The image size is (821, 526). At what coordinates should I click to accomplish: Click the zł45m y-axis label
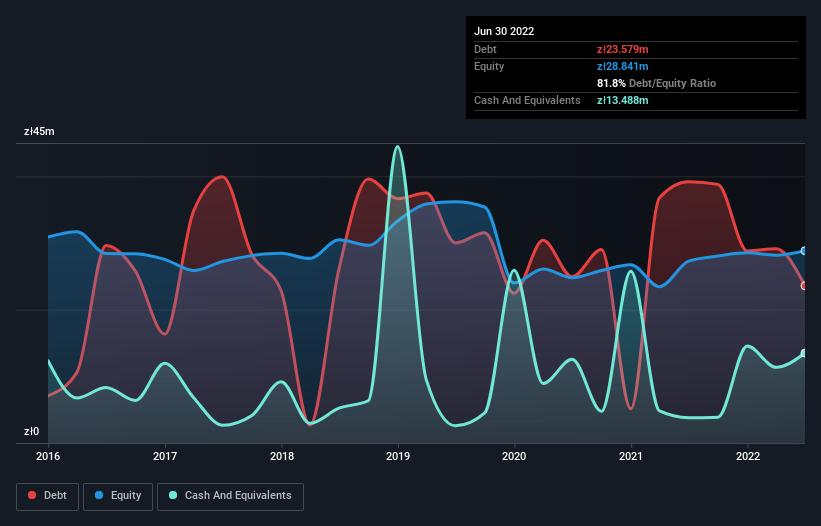click(x=39, y=131)
